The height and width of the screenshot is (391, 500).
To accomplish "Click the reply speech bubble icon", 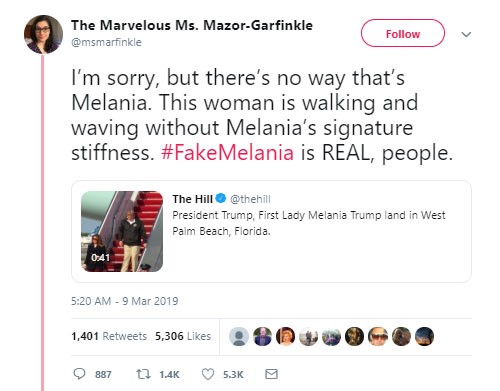I will (79, 374).
